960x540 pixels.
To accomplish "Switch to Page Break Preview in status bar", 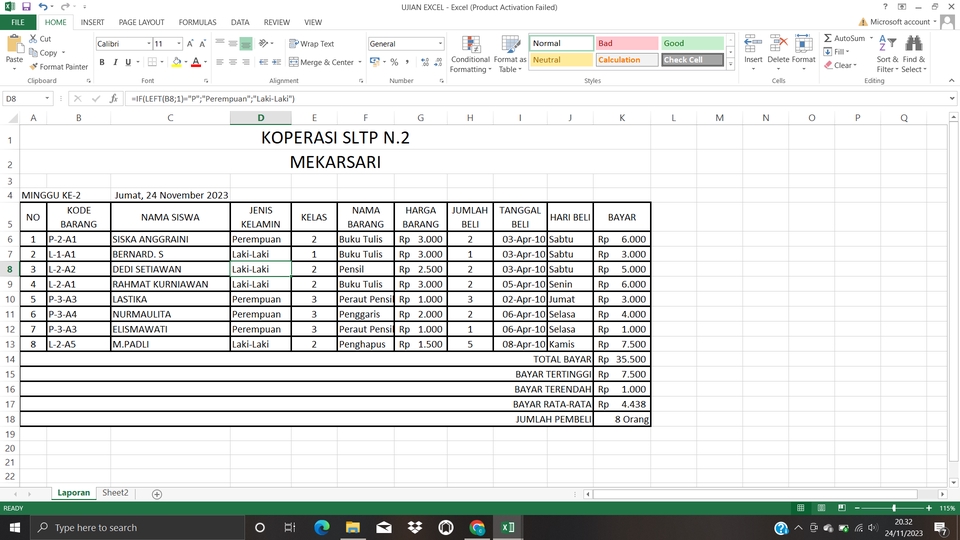I will (x=842, y=508).
